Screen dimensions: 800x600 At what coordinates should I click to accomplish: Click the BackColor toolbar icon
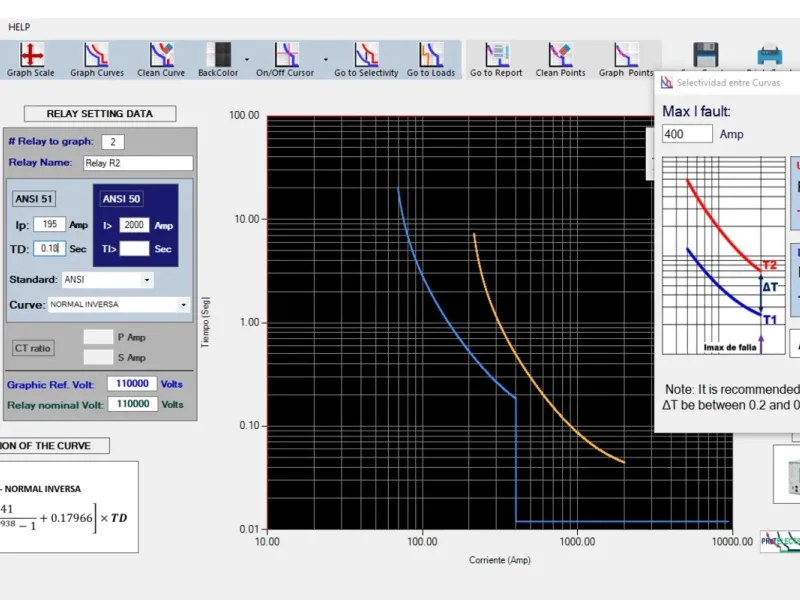click(218, 60)
